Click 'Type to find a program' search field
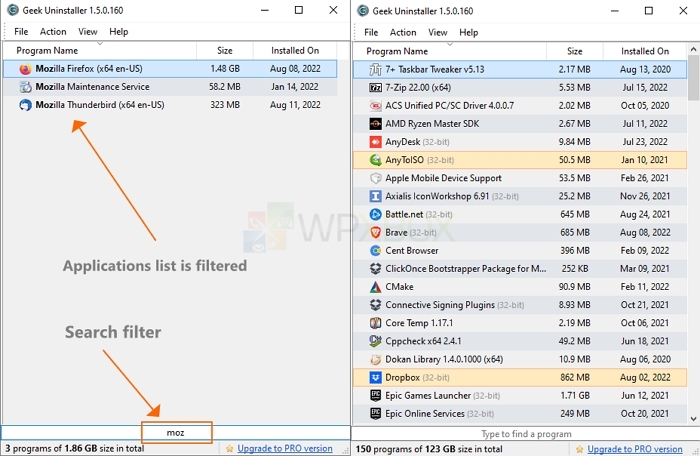 point(526,434)
